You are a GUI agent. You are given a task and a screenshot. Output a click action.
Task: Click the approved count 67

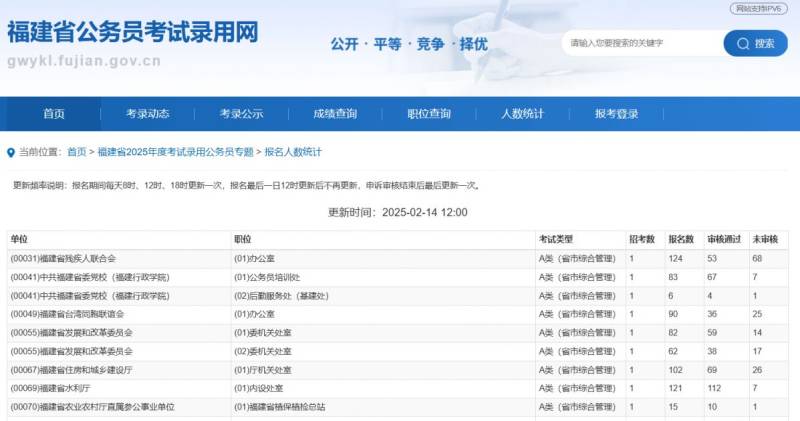tap(712, 277)
